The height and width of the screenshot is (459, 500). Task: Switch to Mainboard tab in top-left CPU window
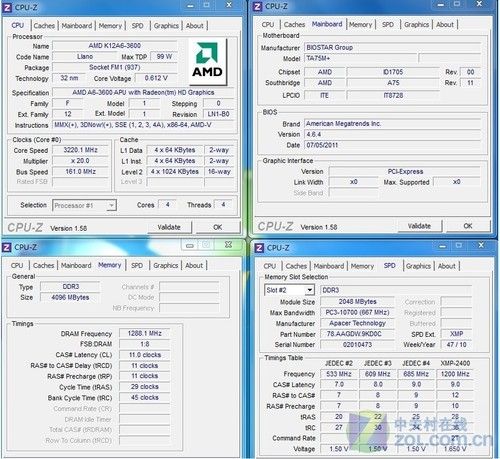tap(77, 26)
